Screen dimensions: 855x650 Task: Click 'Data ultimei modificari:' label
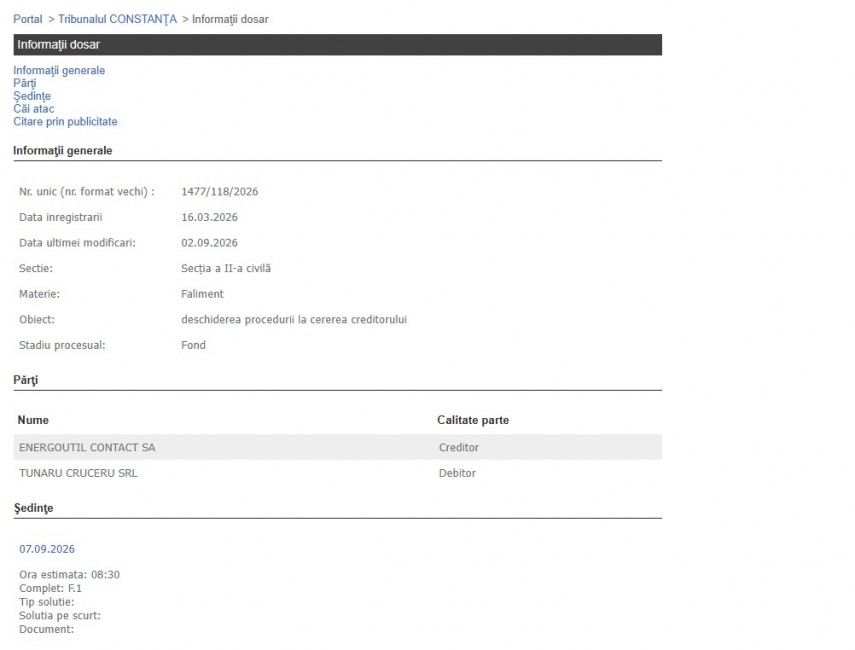(77, 243)
